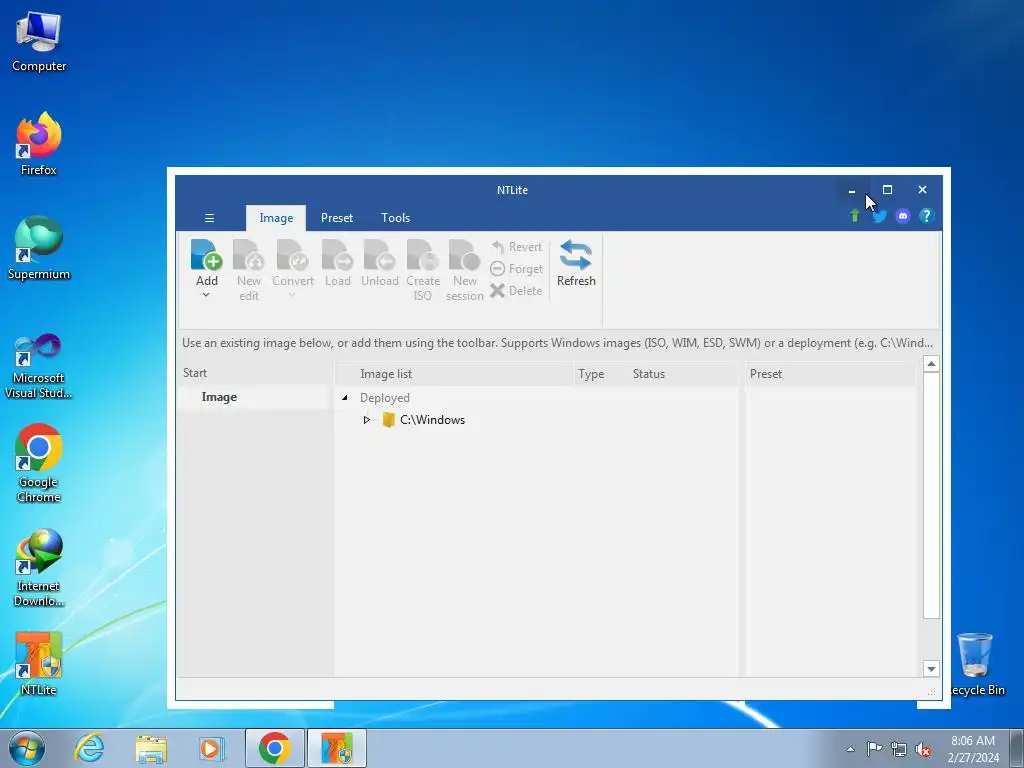1024x768 pixels.
Task: Click the Revert button
Action: coord(517,247)
